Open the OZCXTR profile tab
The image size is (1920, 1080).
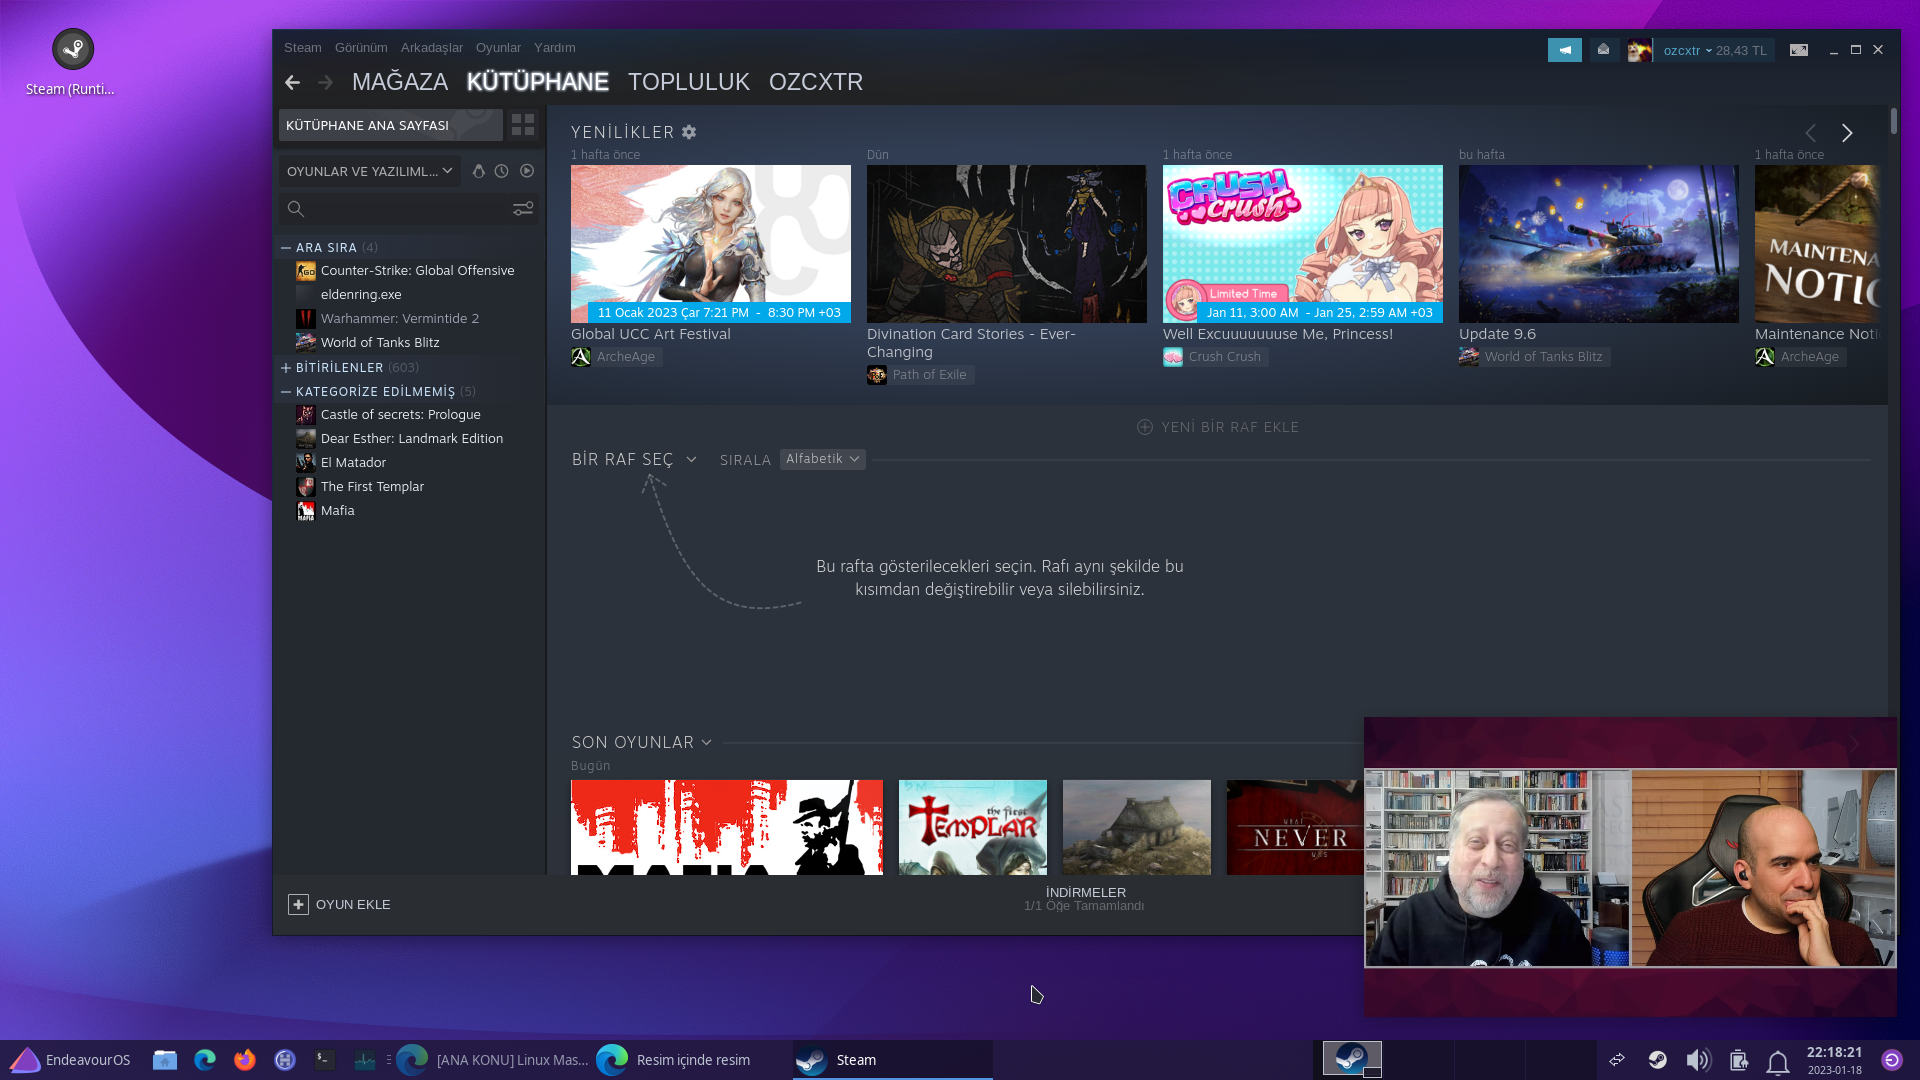point(816,82)
